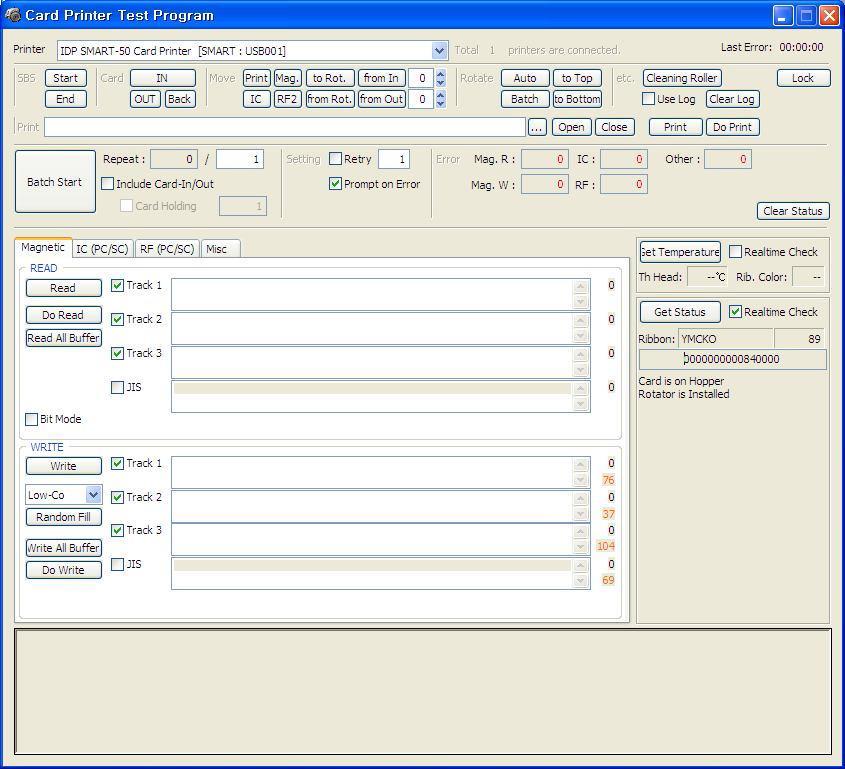Open the Low-Co coercivity dropdown
This screenshot has height=769, width=845.
pyautogui.click(x=93, y=495)
